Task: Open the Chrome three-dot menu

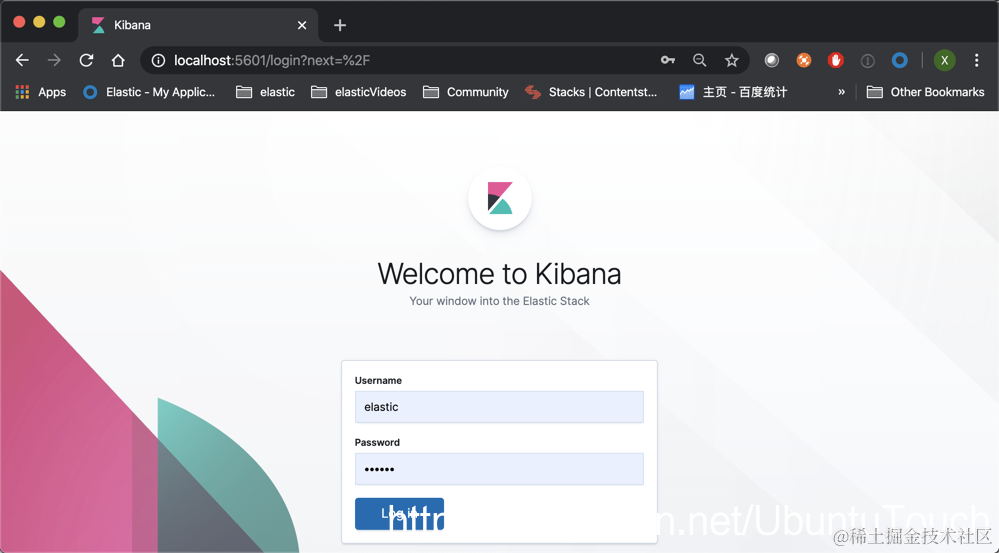Action: 976,61
